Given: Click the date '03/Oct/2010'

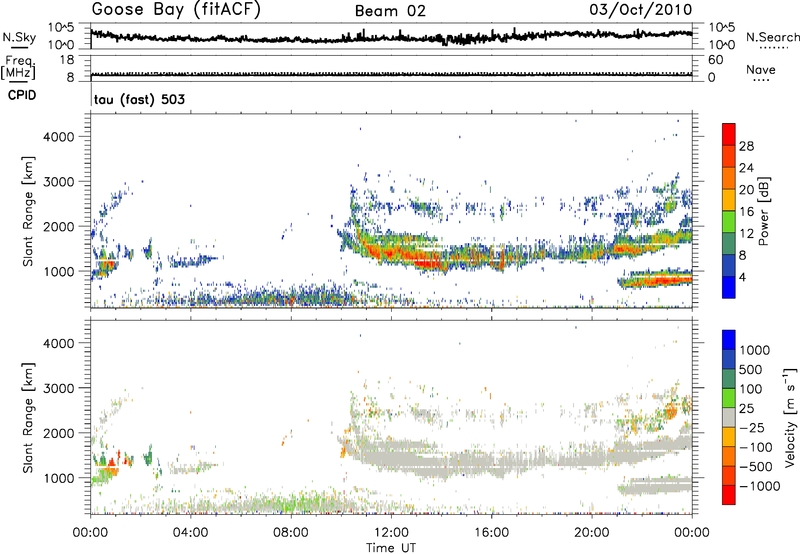Looking at the screenshot, I should (x=641, y=9).
